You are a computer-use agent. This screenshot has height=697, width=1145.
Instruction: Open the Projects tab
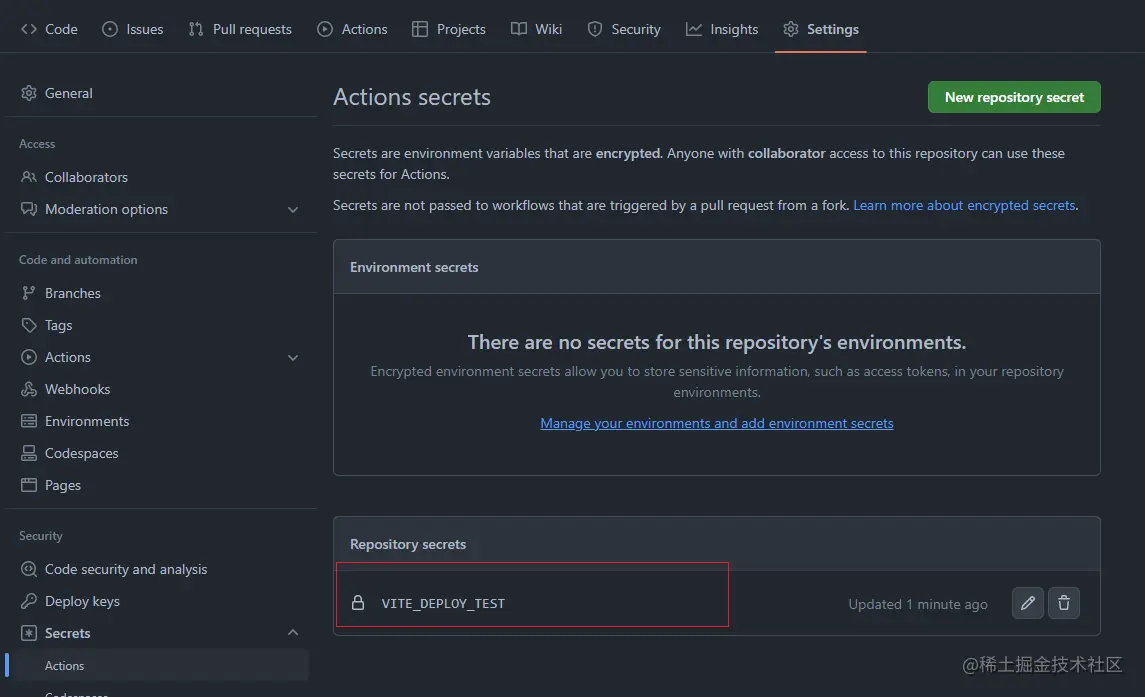(448, 29)
